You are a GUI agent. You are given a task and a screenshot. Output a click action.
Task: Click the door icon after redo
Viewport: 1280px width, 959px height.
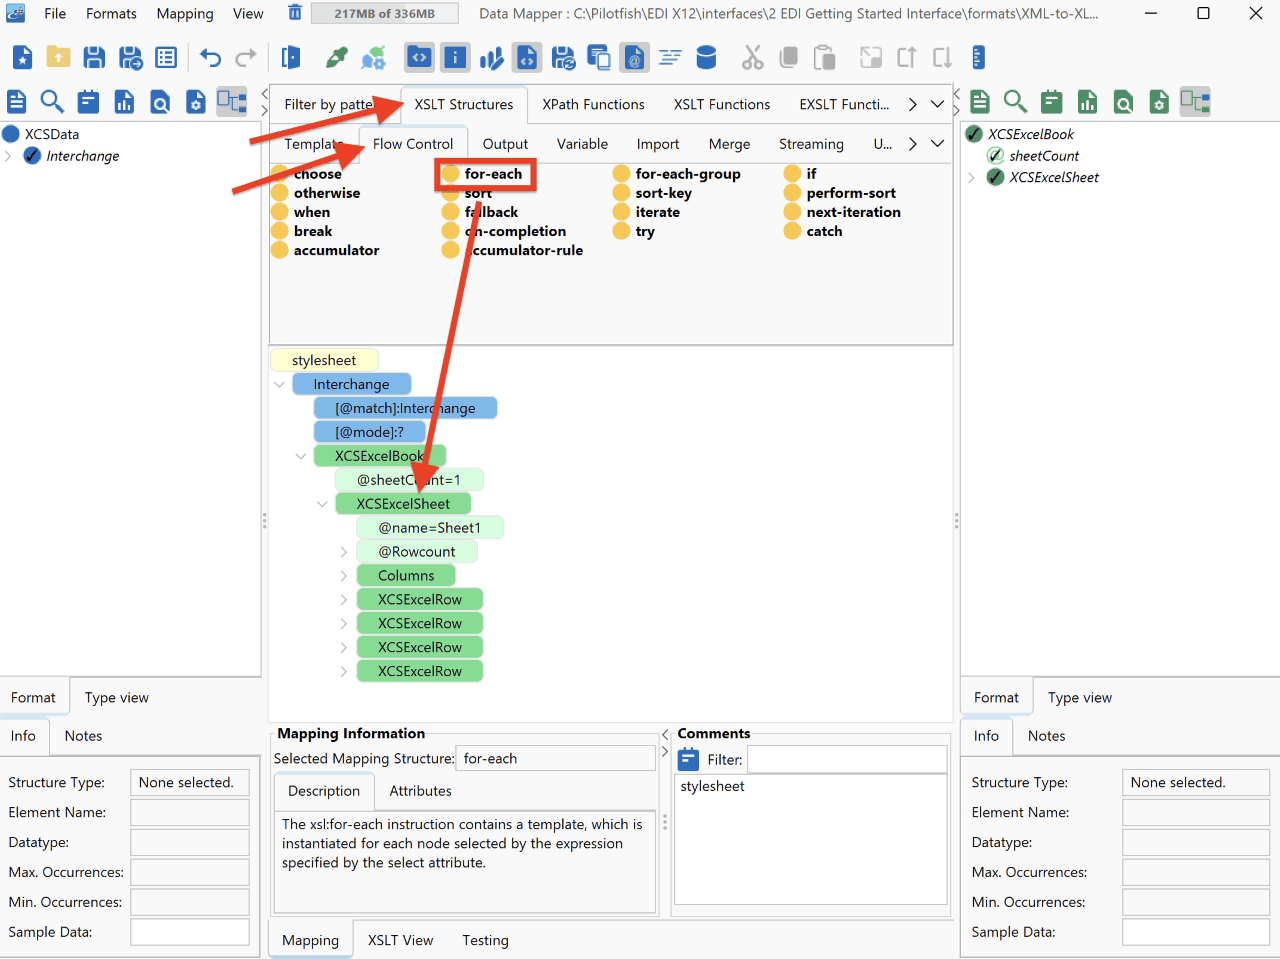point(291,58)
